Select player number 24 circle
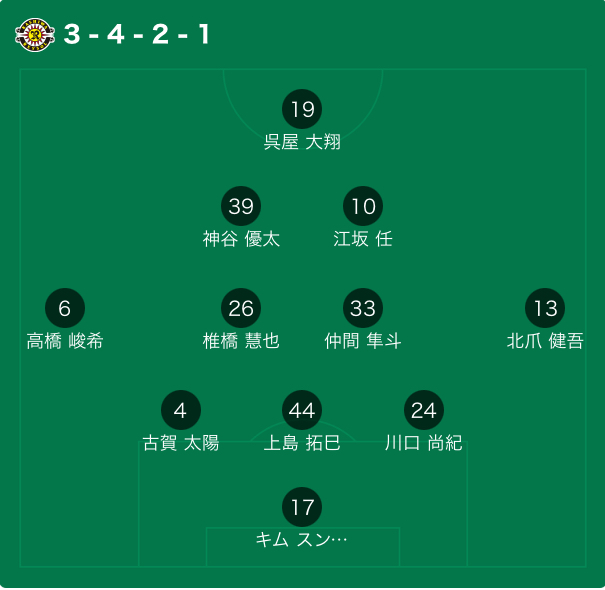Image resolution: width=605 pixels, height=590 pixels. (424, 410)
